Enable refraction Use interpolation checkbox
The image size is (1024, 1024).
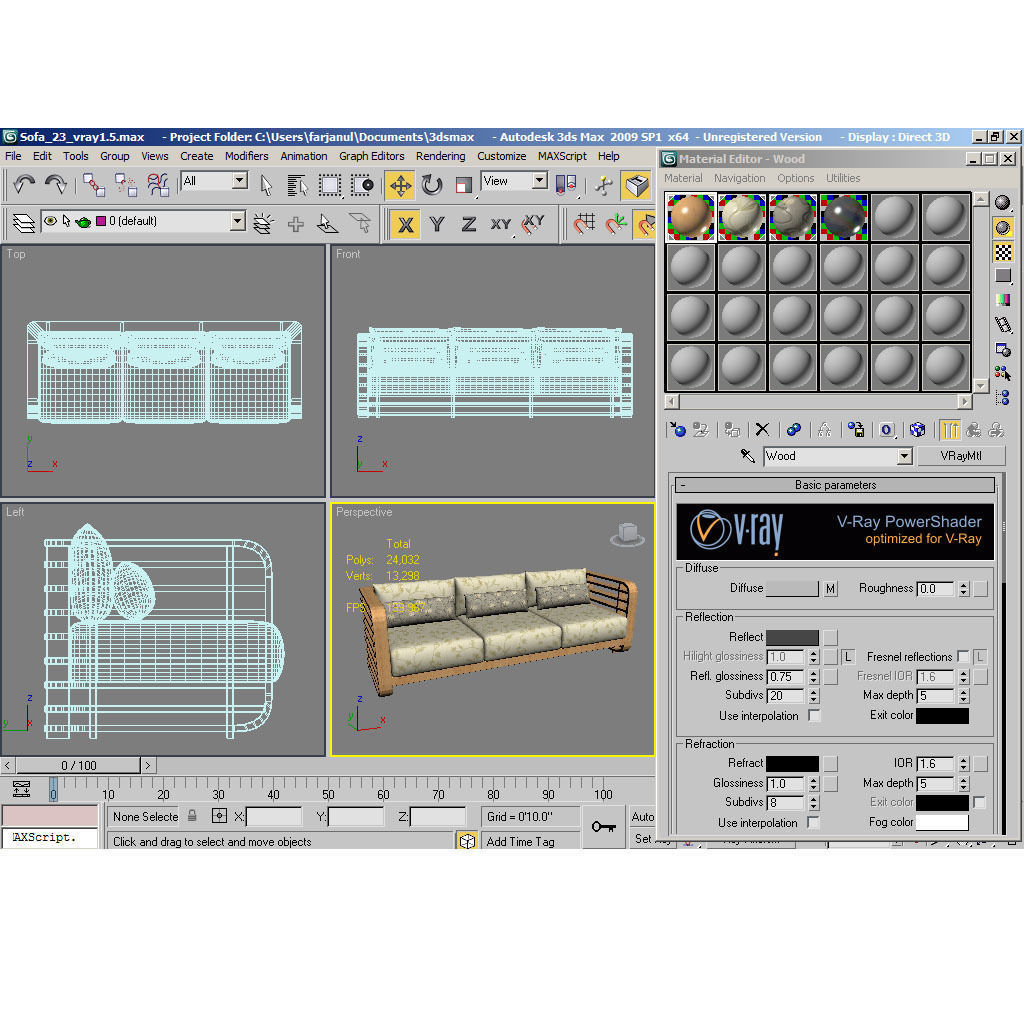pyautogui.click(x=813, y=822)
